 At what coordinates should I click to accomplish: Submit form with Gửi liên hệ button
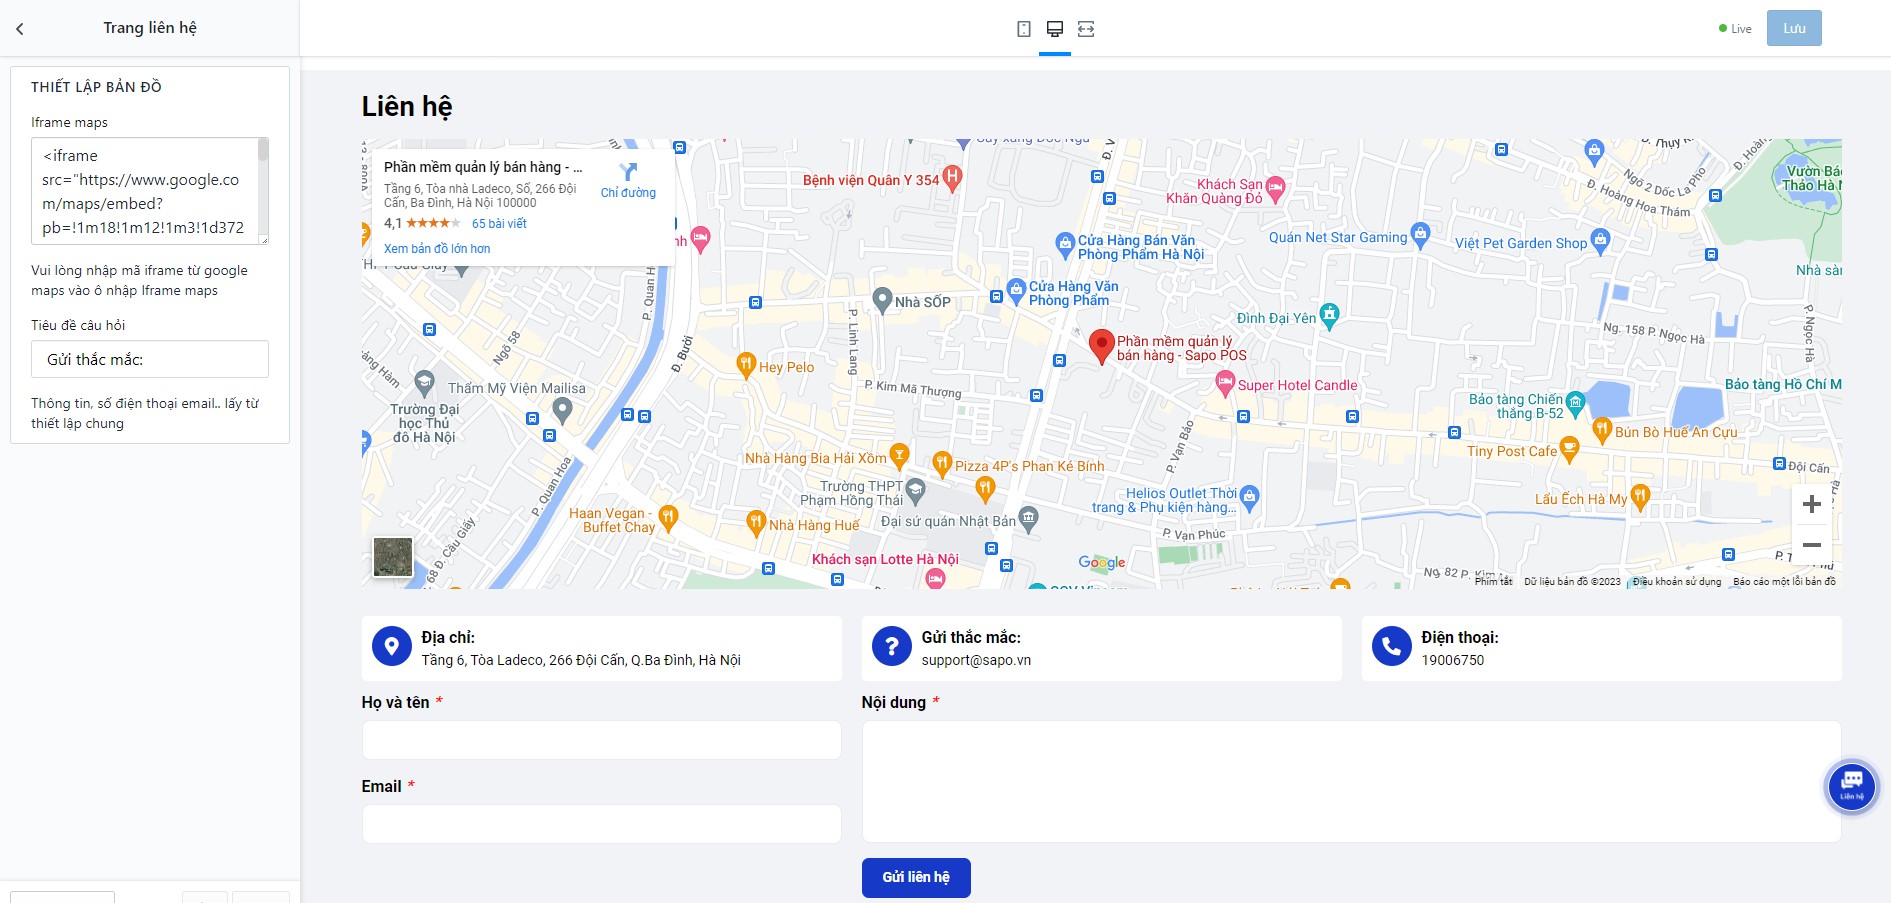click(x=916, y=878)
